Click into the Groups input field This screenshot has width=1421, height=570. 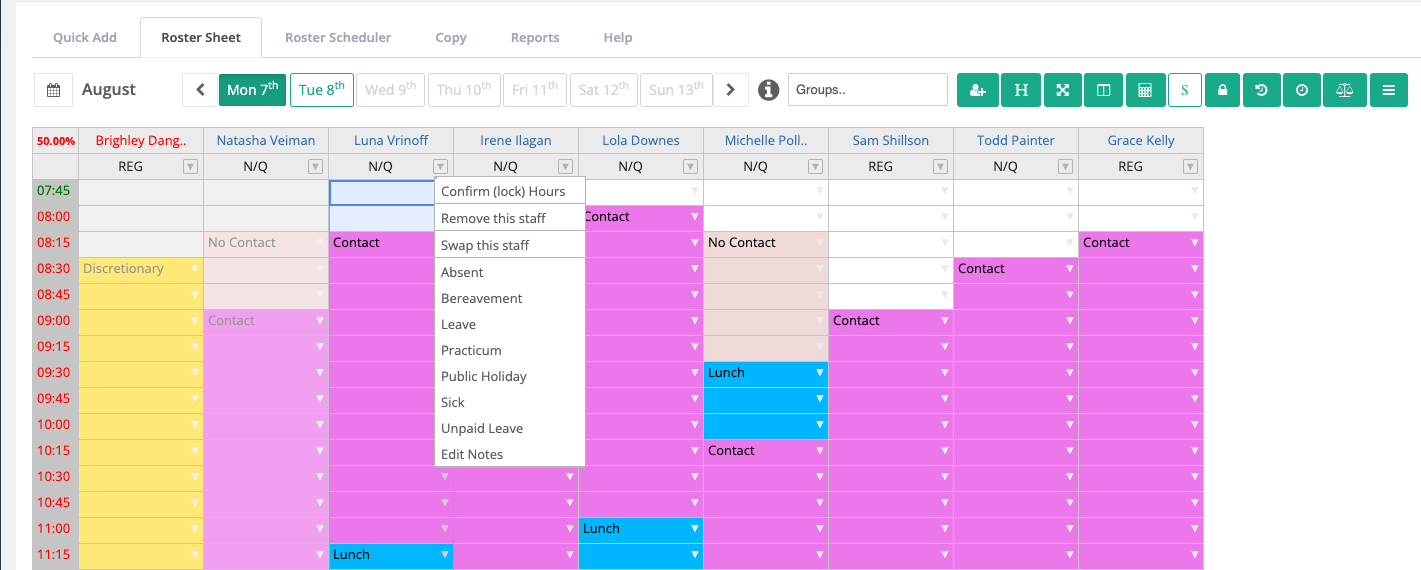(868, 89)
